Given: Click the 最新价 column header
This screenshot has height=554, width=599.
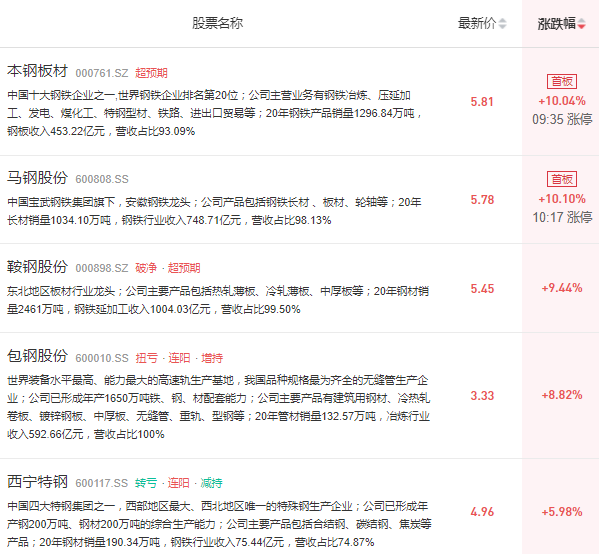Looking at the screenshot, I should point(477,23).
